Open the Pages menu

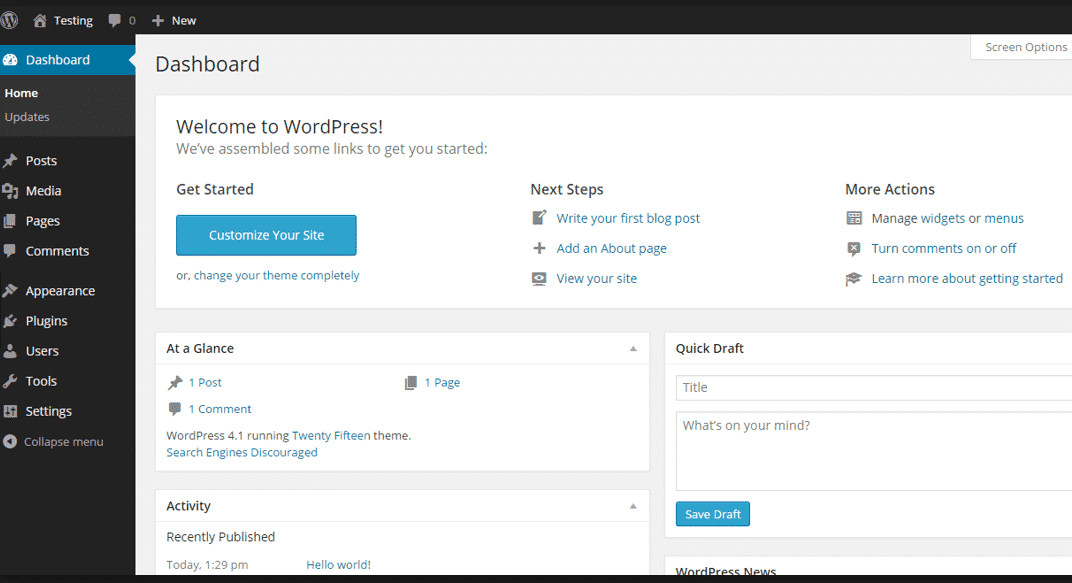(x=42, y=221)
